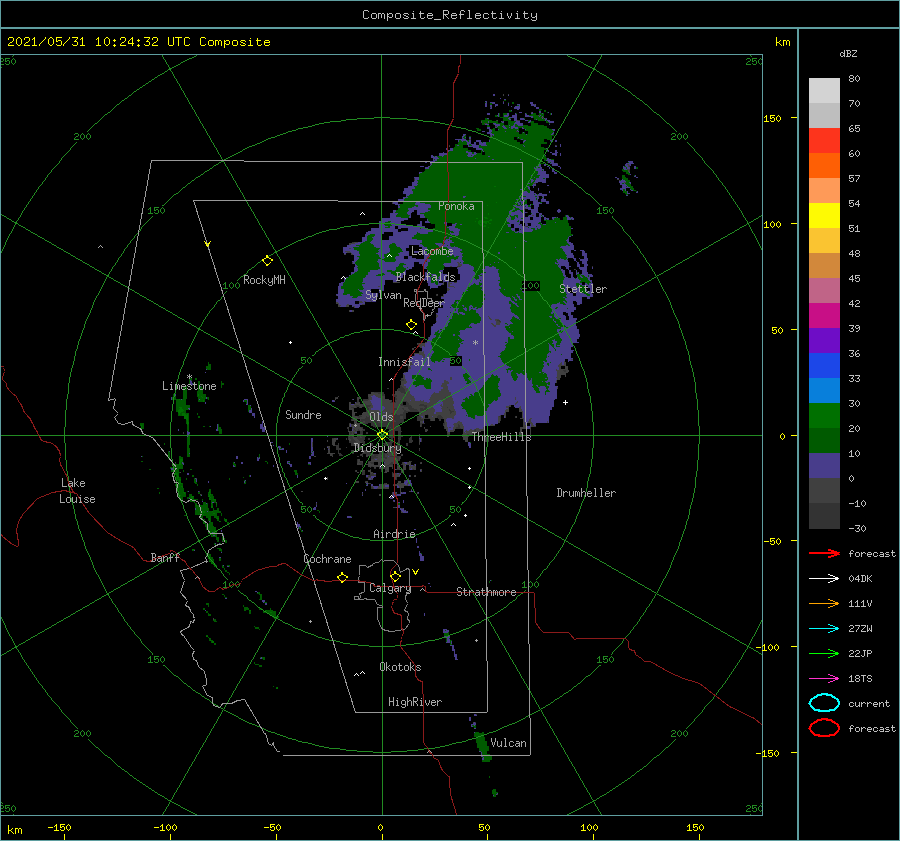The width and height of the screenshot is (900, 841).
Task: Click the Drumheller town label
Action: point(586,493)
